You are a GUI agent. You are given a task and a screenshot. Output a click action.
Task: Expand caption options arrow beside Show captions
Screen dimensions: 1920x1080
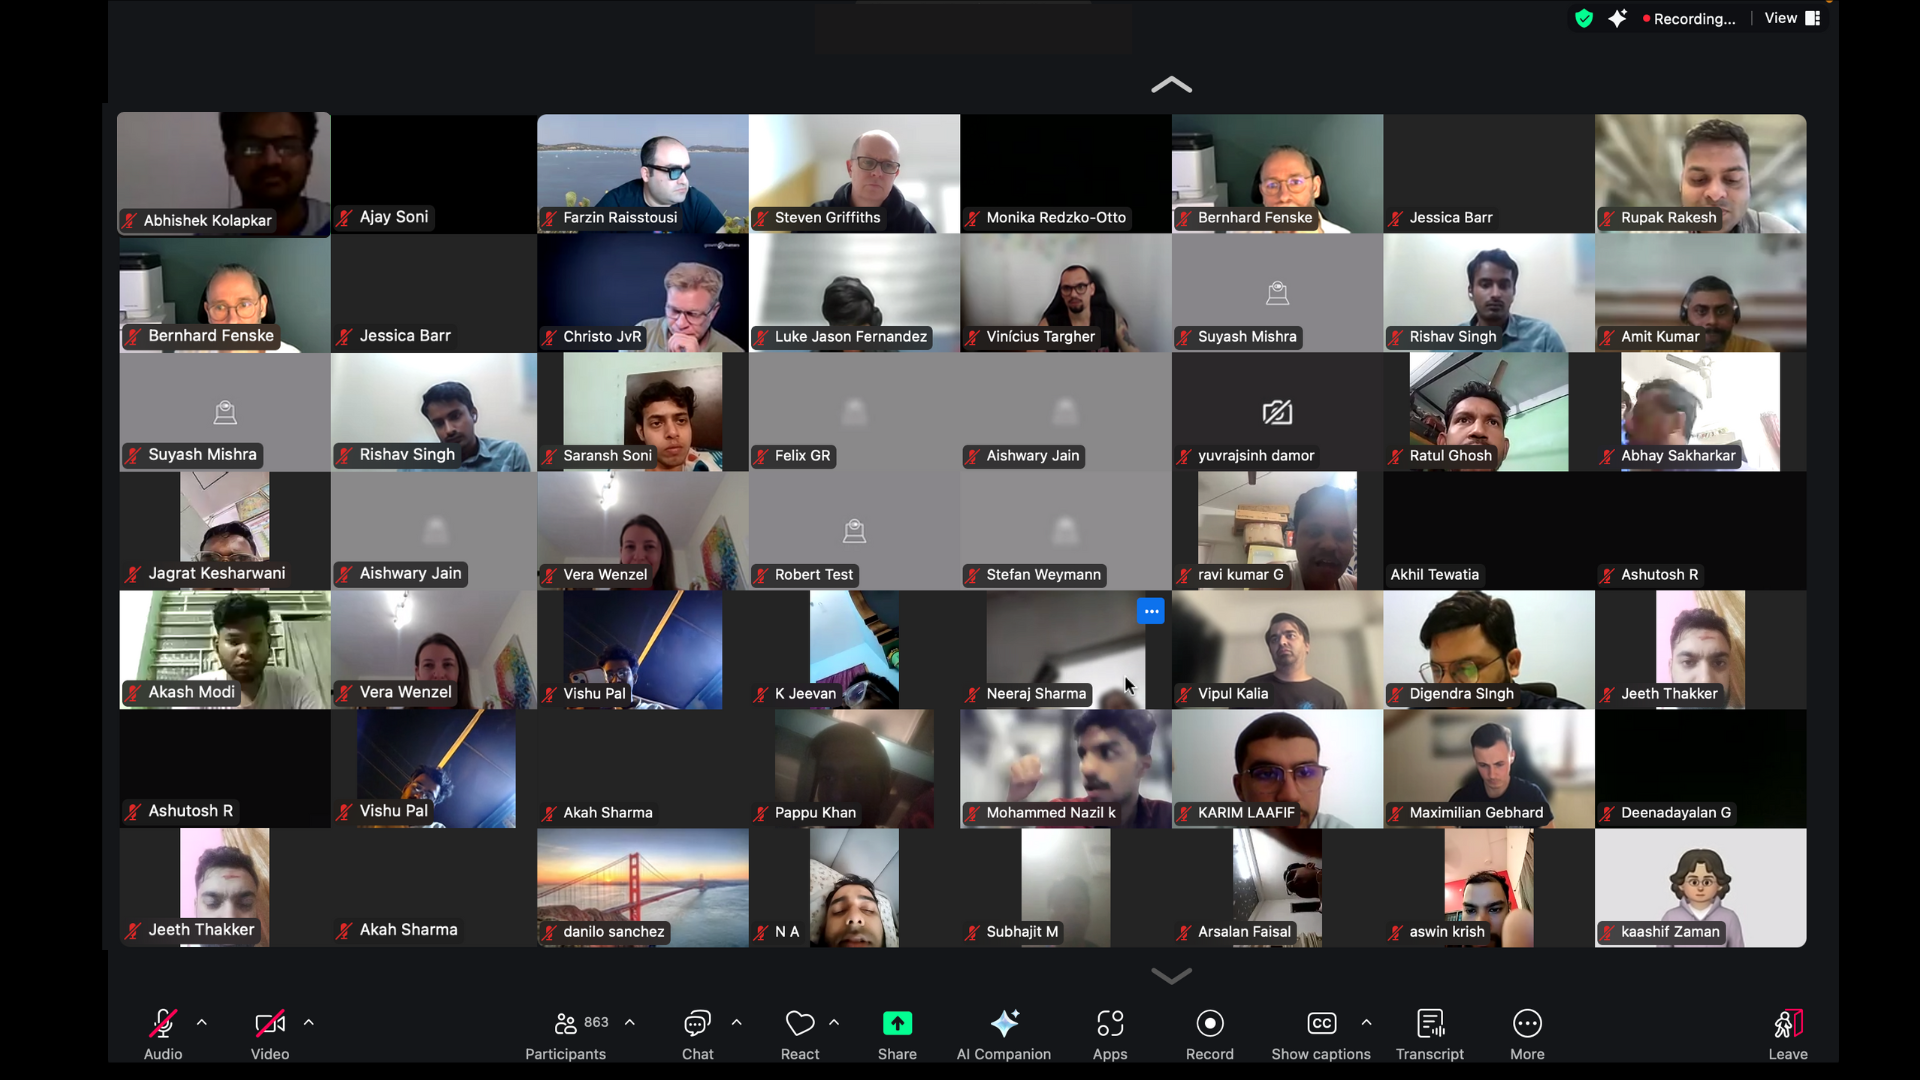pos(1366,1022)
